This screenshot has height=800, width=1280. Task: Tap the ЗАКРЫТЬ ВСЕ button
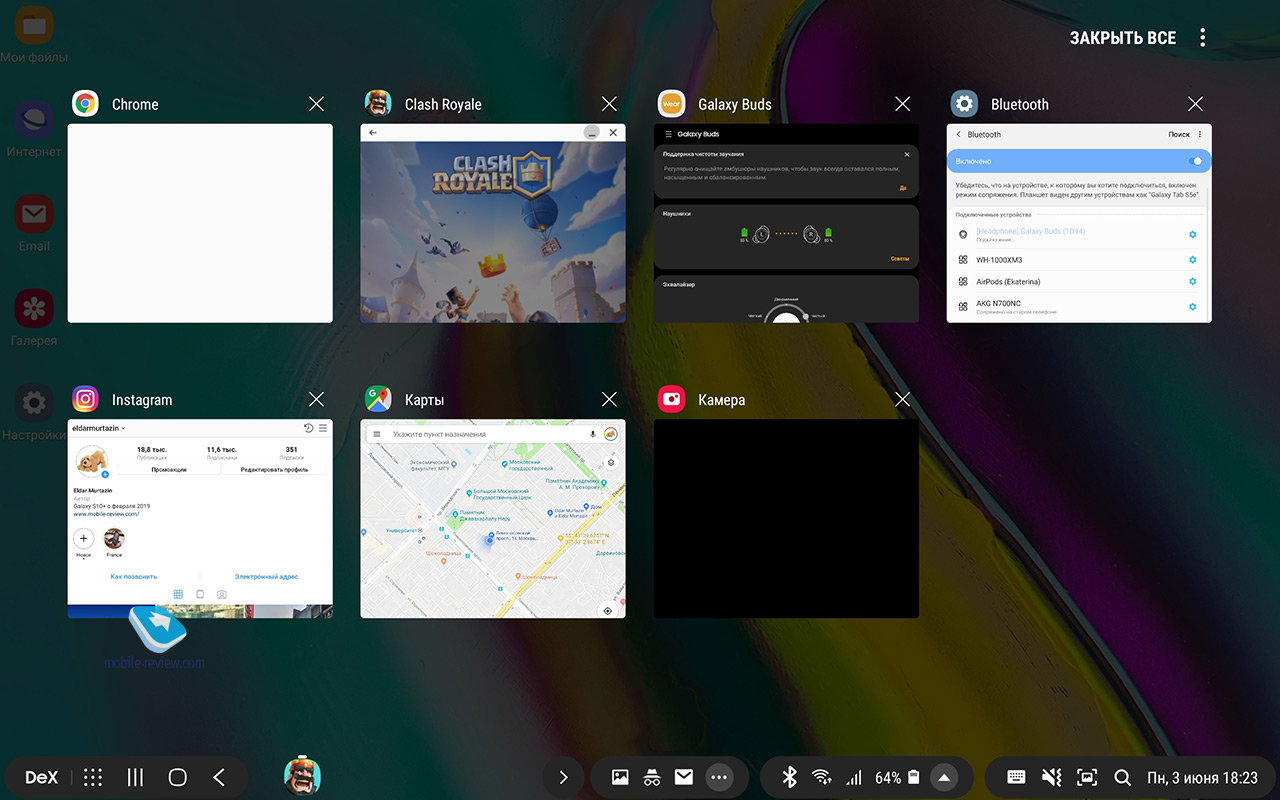point(1123,38)
